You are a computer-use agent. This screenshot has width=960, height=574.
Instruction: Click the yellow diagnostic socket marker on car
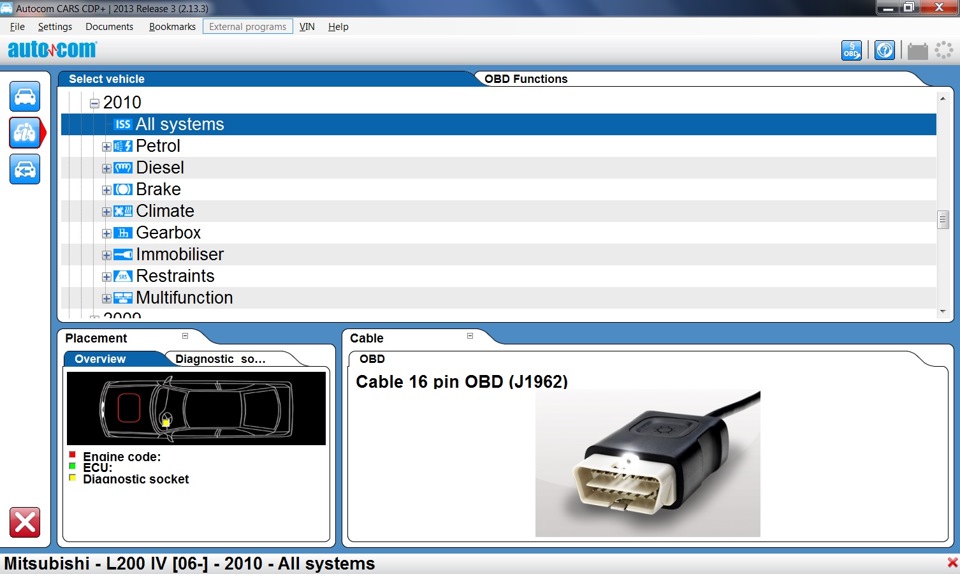tap(166, 423)
